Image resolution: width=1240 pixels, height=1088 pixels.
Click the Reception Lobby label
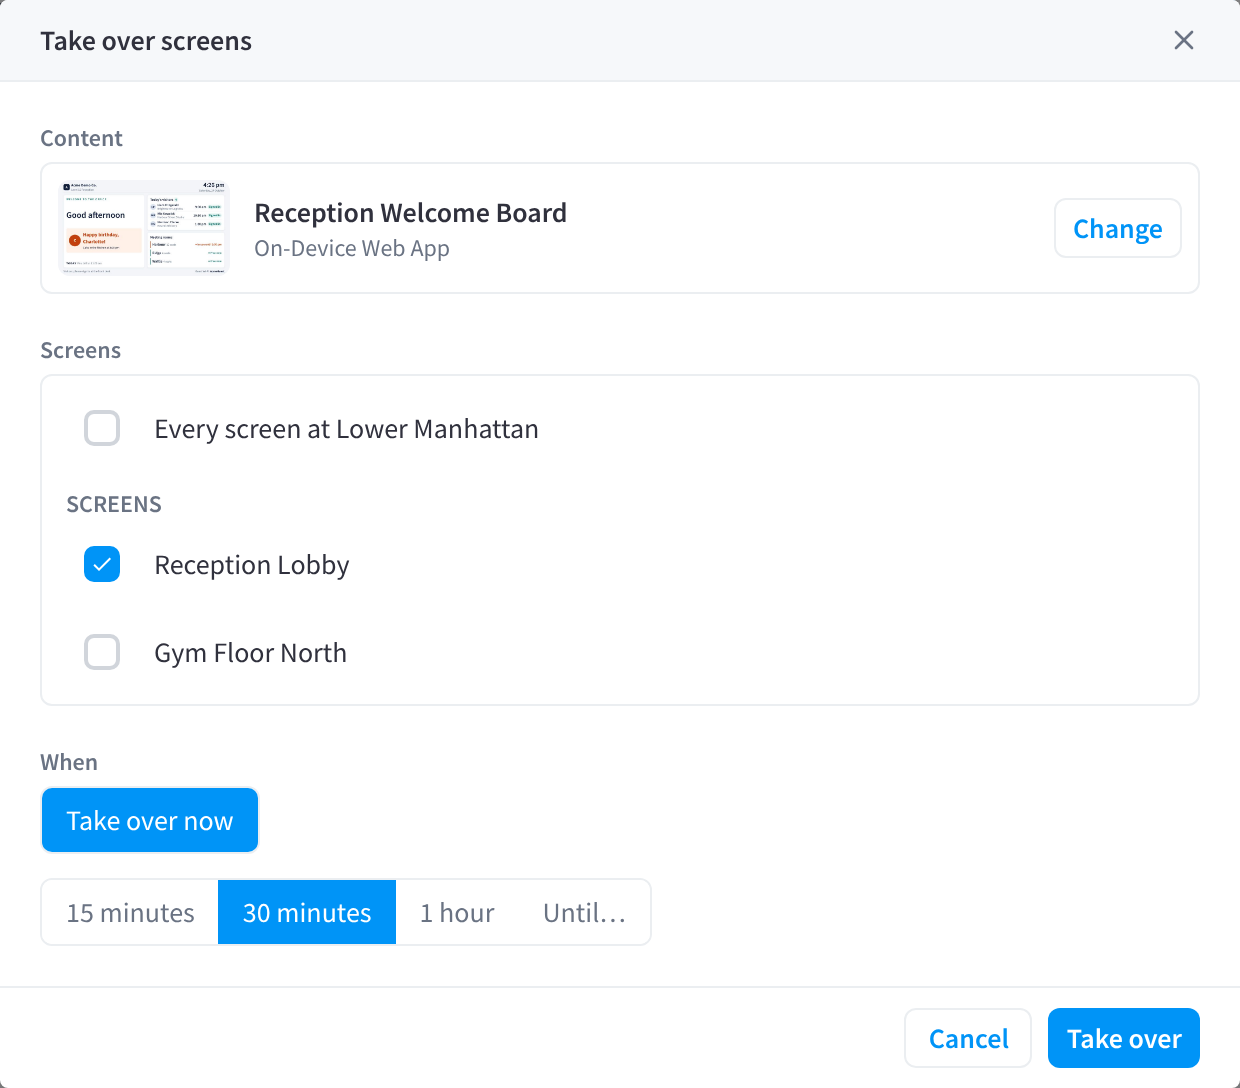point(252,565)
